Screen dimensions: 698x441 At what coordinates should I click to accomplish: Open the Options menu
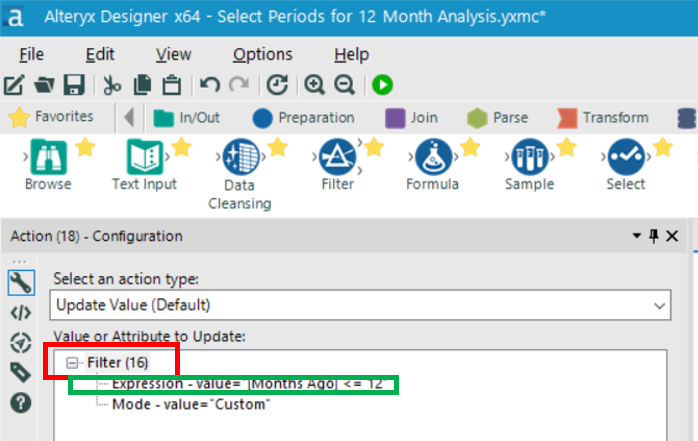pos(262,54)
